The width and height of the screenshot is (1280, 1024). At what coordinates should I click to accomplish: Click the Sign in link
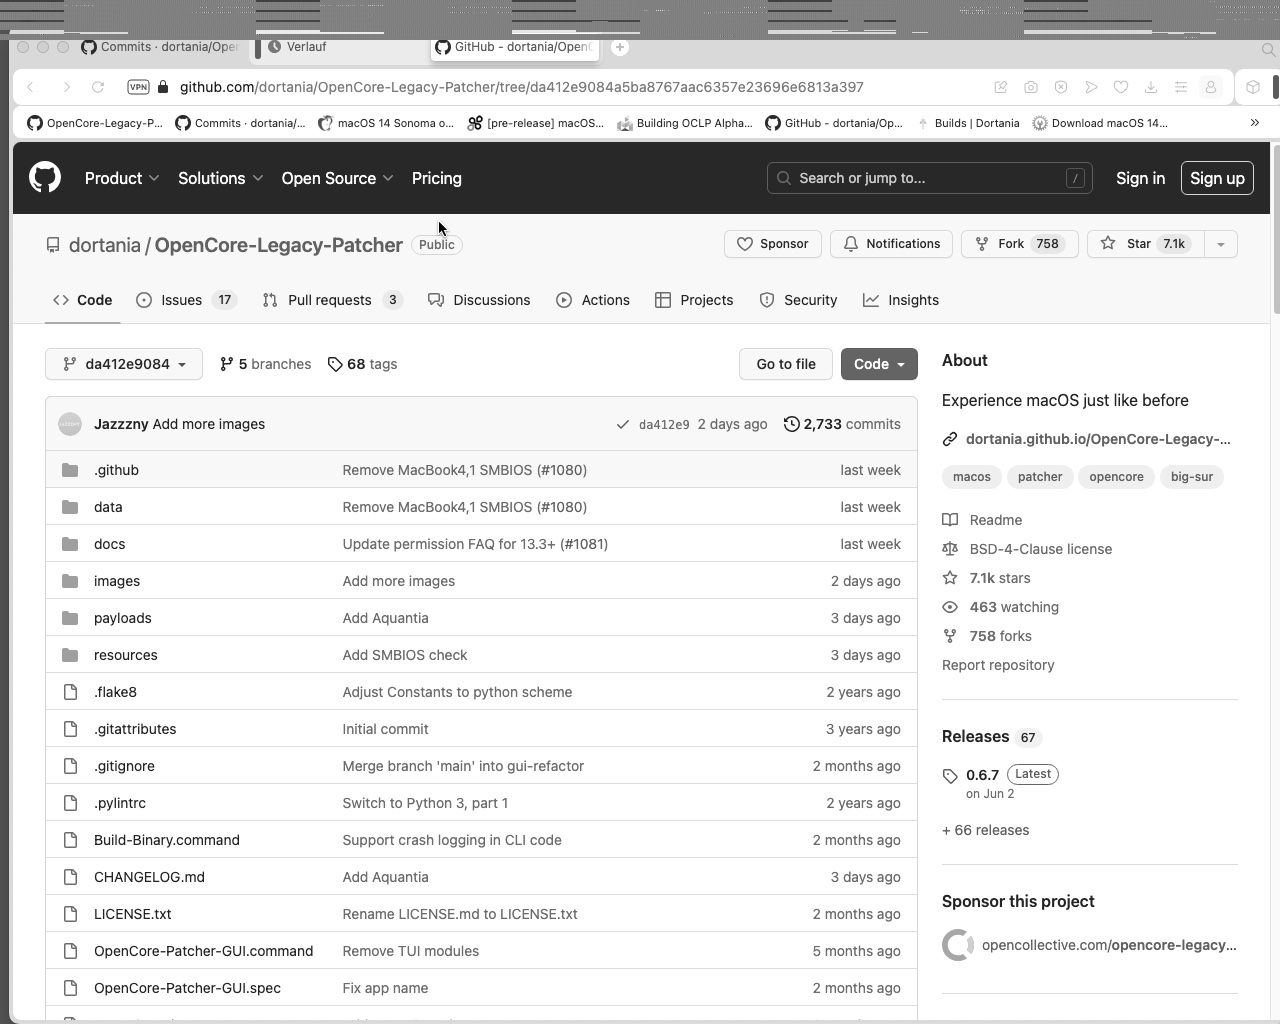1140,178
